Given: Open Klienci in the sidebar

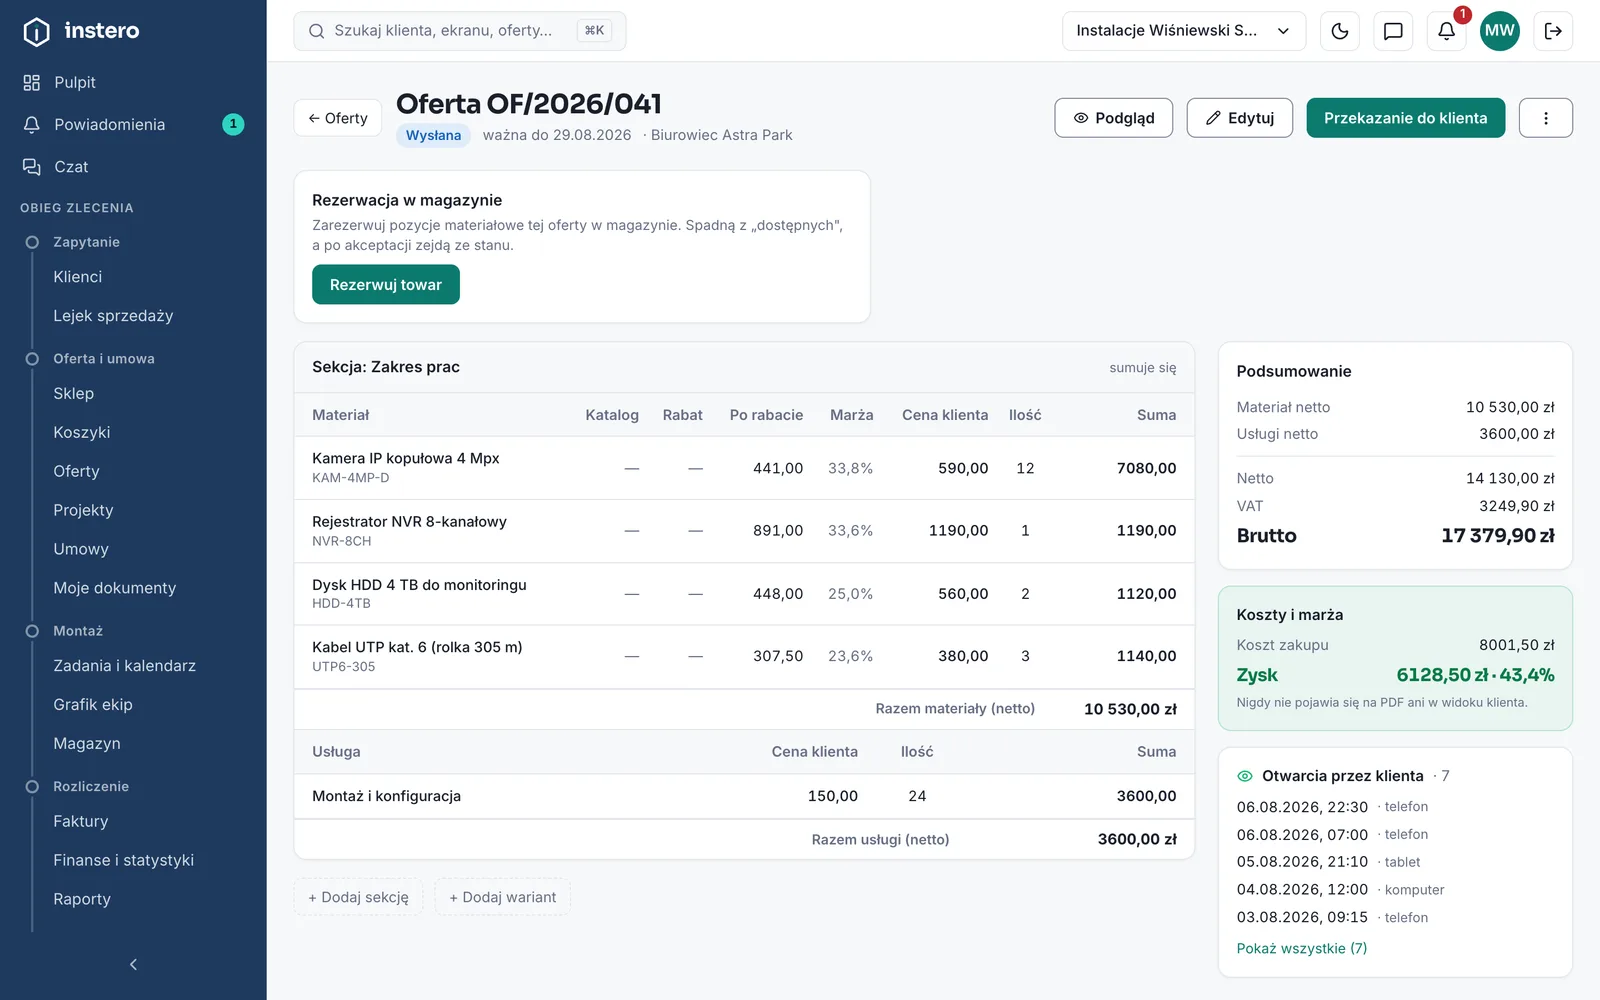Looking at the screenshot, I should 78,277.
